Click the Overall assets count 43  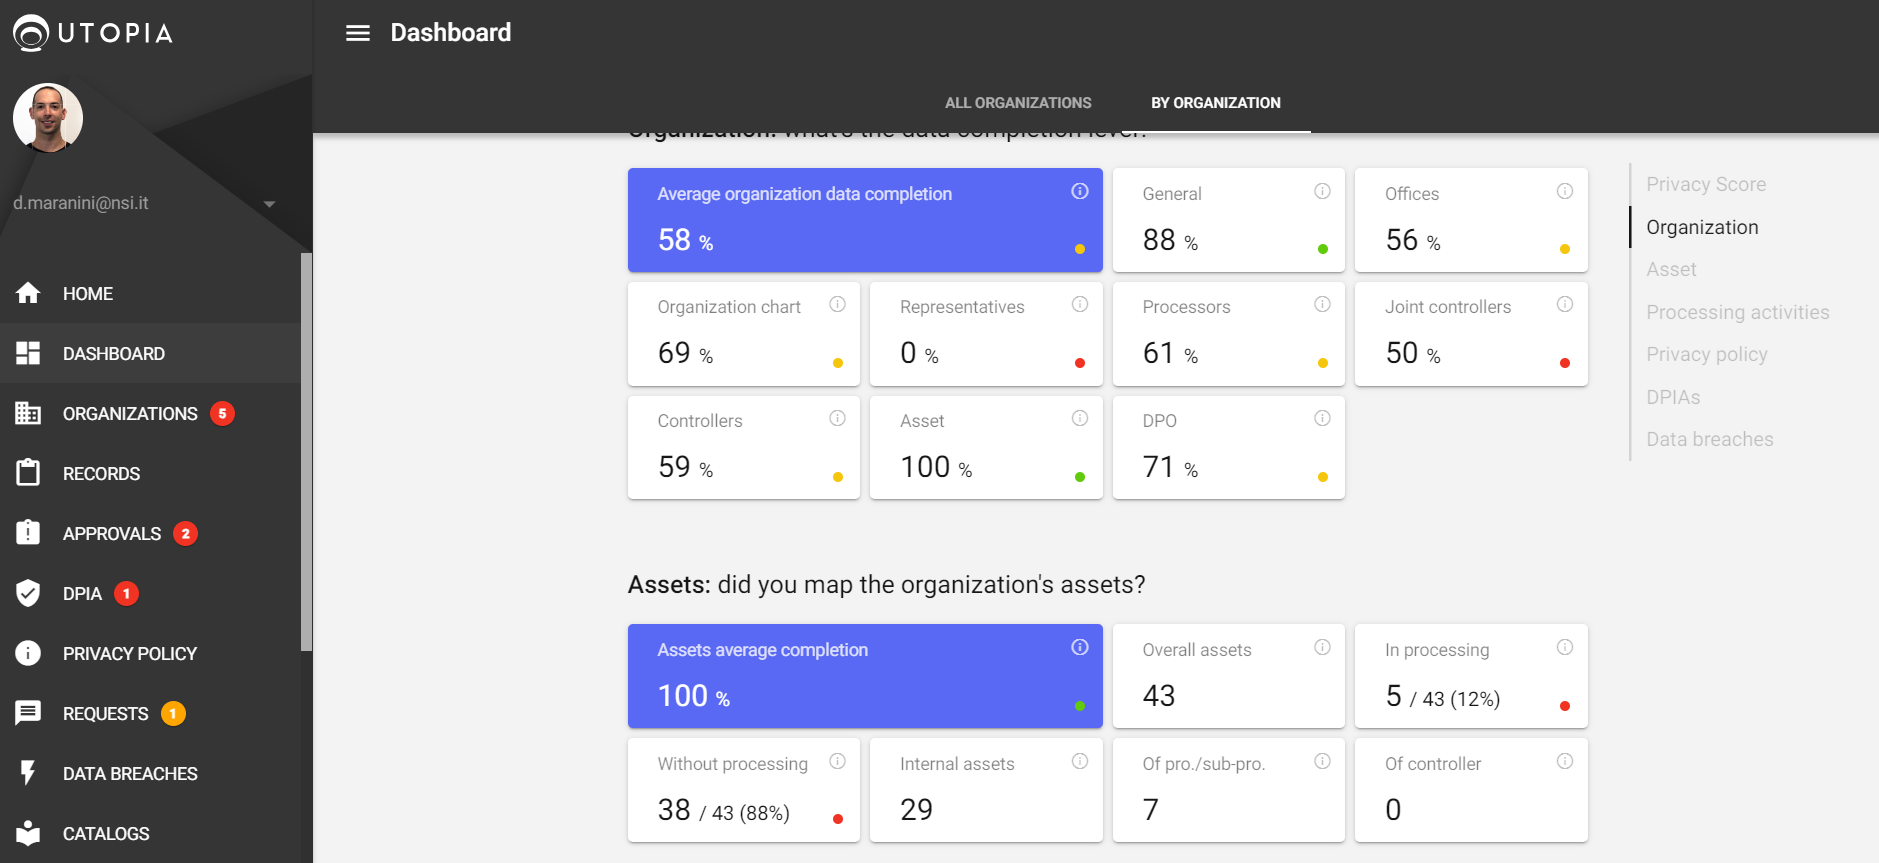(1159, 696)
